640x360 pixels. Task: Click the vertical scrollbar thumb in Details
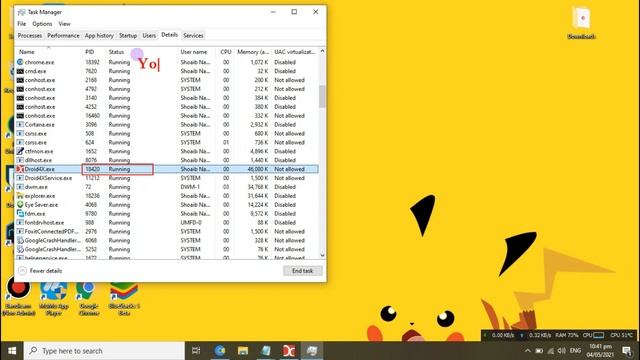click(322, 96)
